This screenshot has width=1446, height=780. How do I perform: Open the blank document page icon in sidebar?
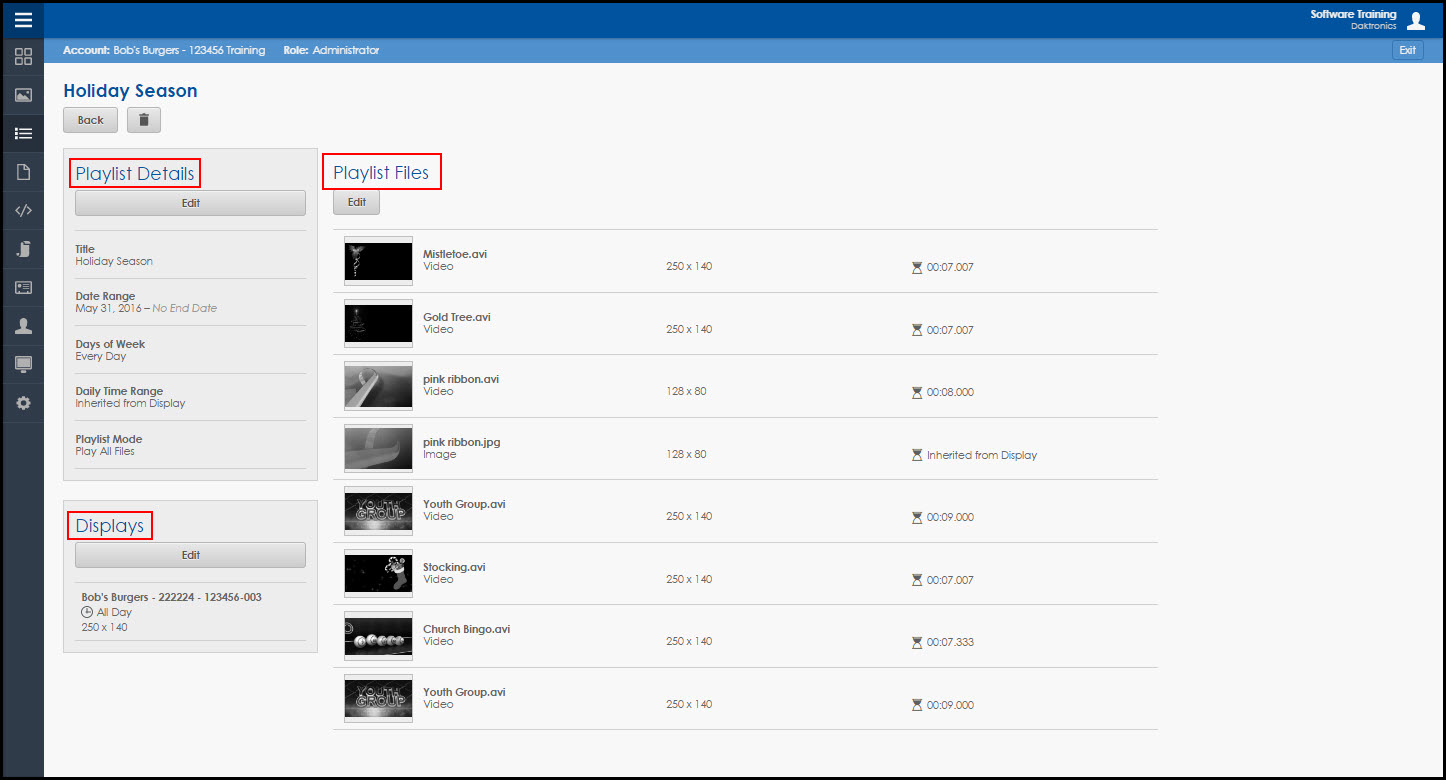click(23, 172)
